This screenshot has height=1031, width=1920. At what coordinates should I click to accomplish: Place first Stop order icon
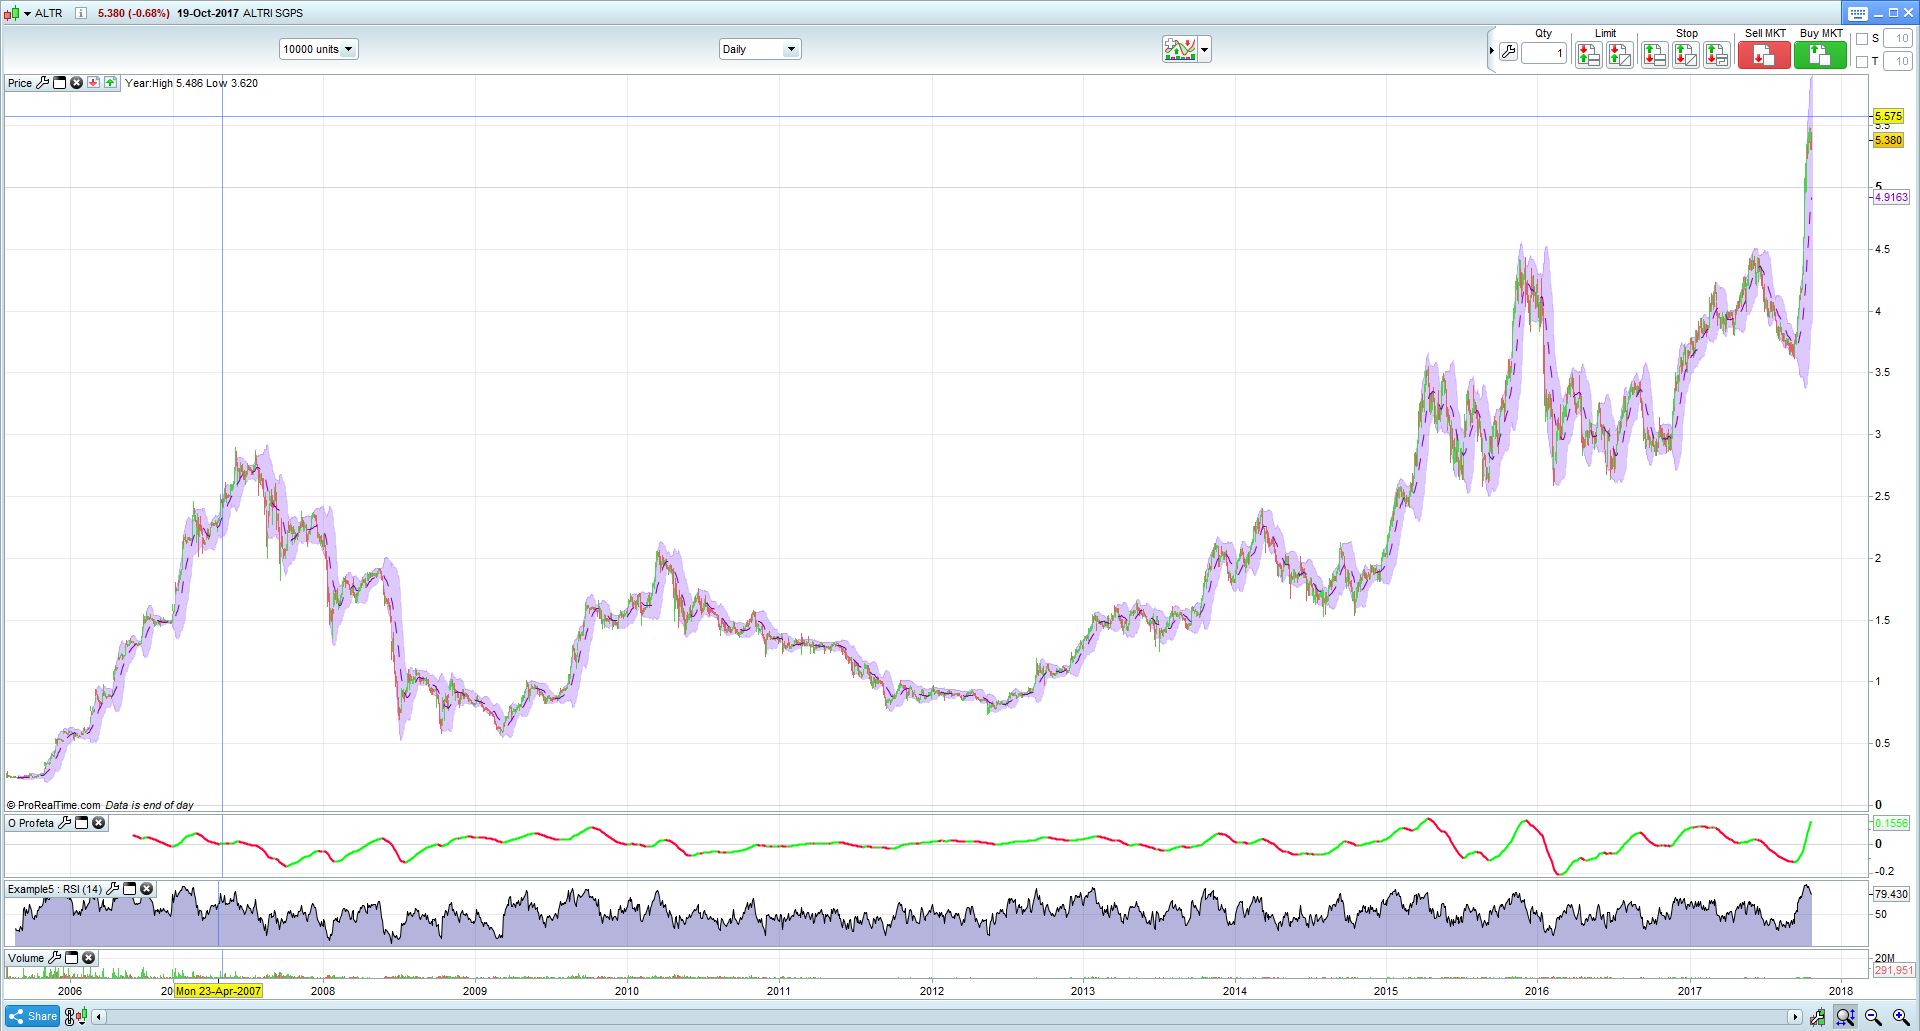1654,55
